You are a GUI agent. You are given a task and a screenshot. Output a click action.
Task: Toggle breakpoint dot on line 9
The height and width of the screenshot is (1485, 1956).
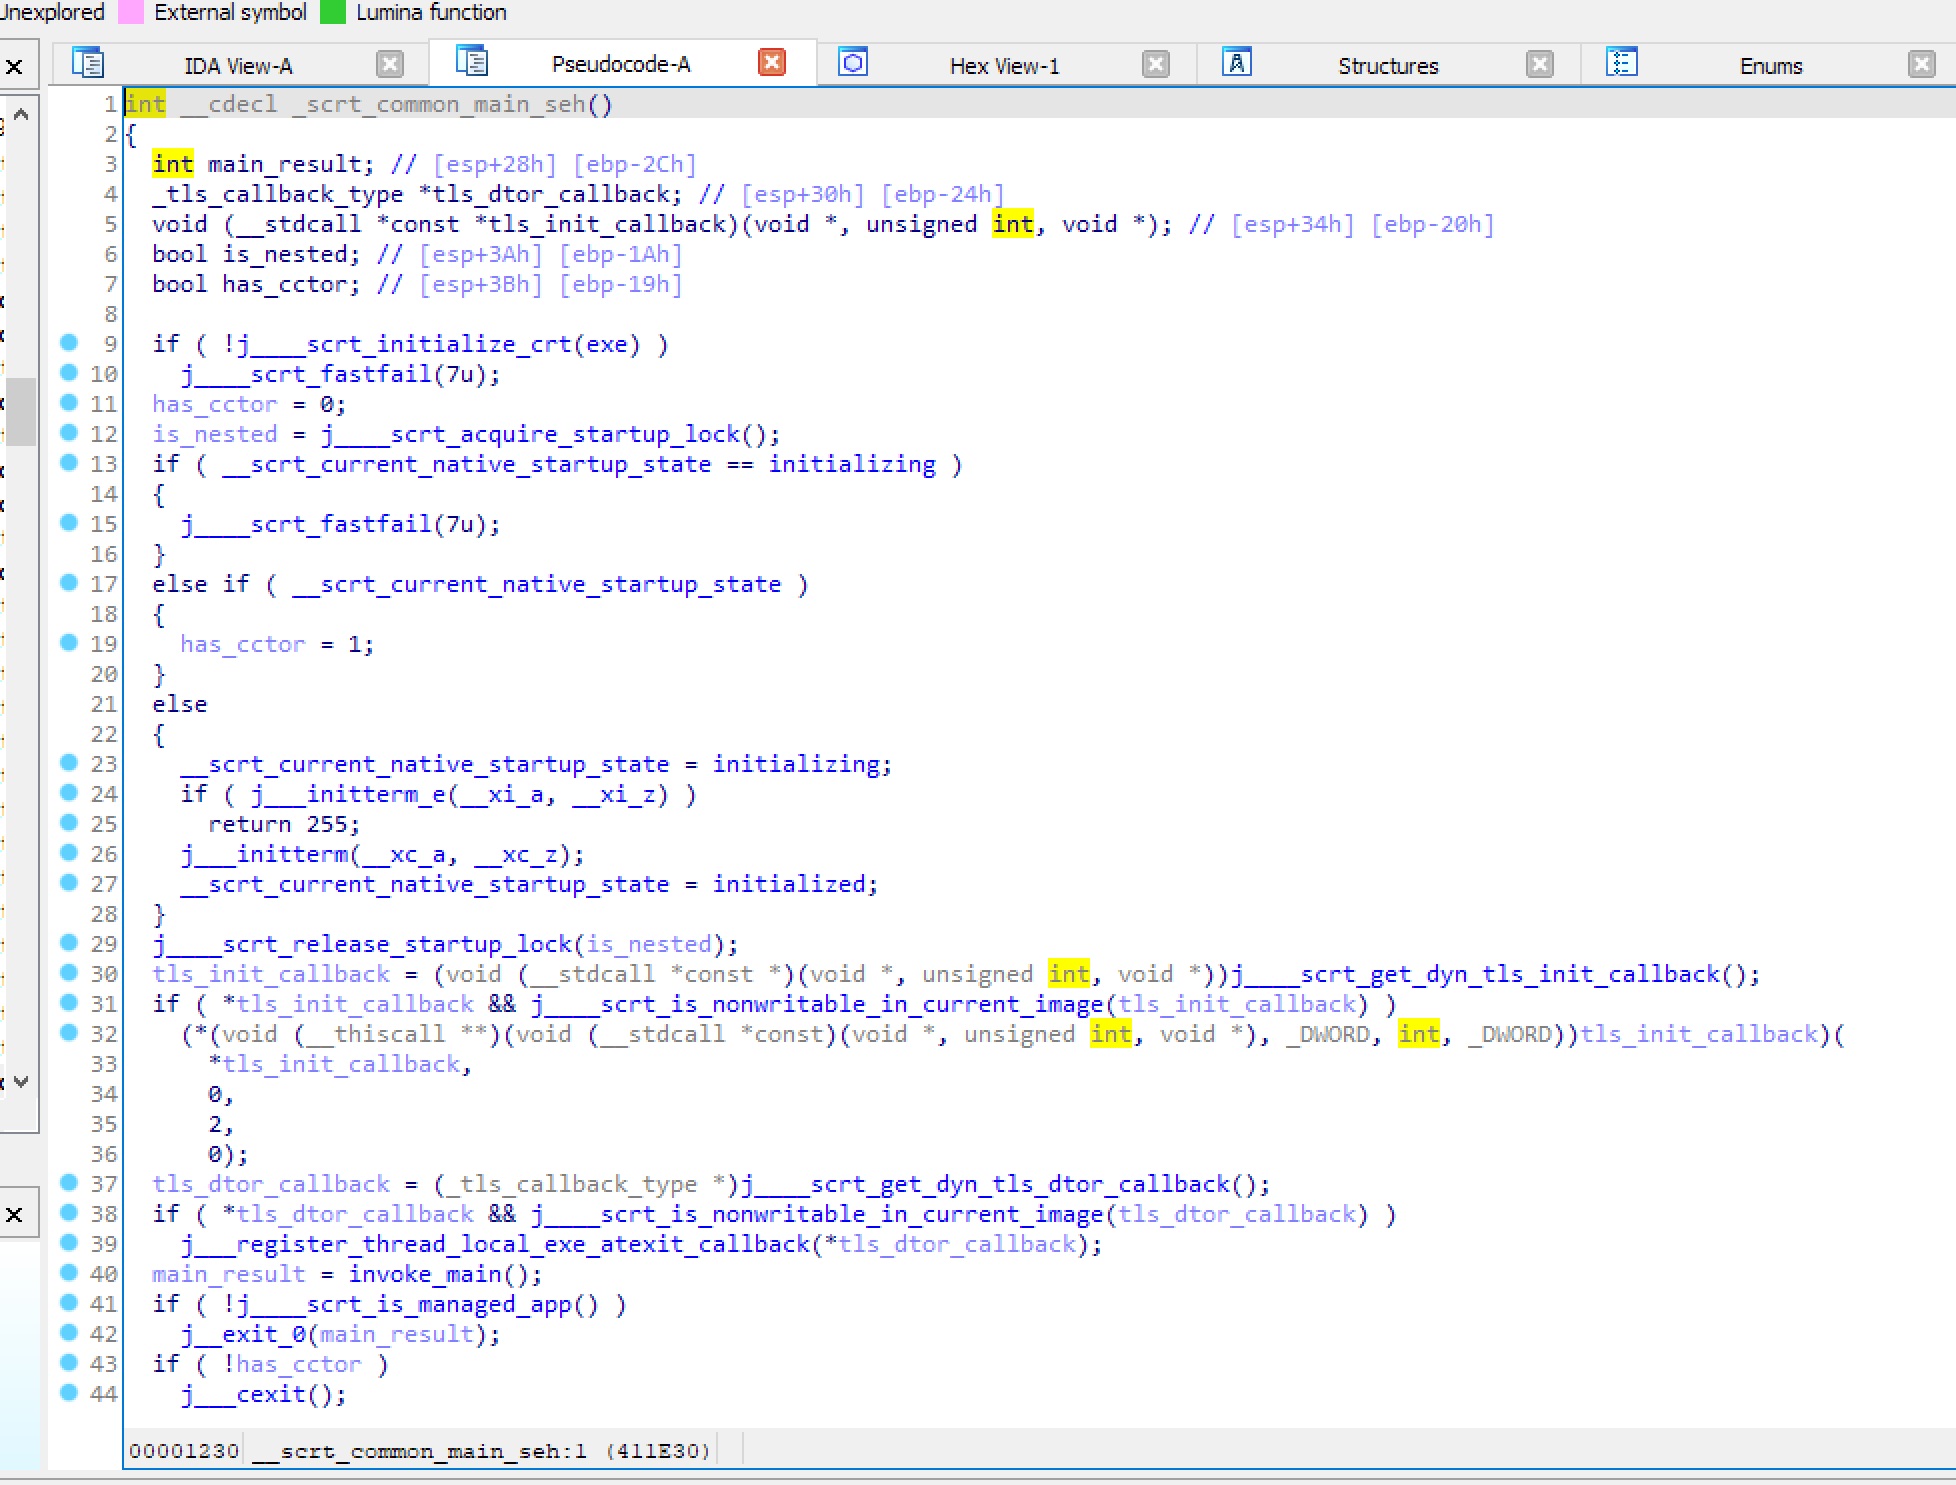[x=69, y=343]
